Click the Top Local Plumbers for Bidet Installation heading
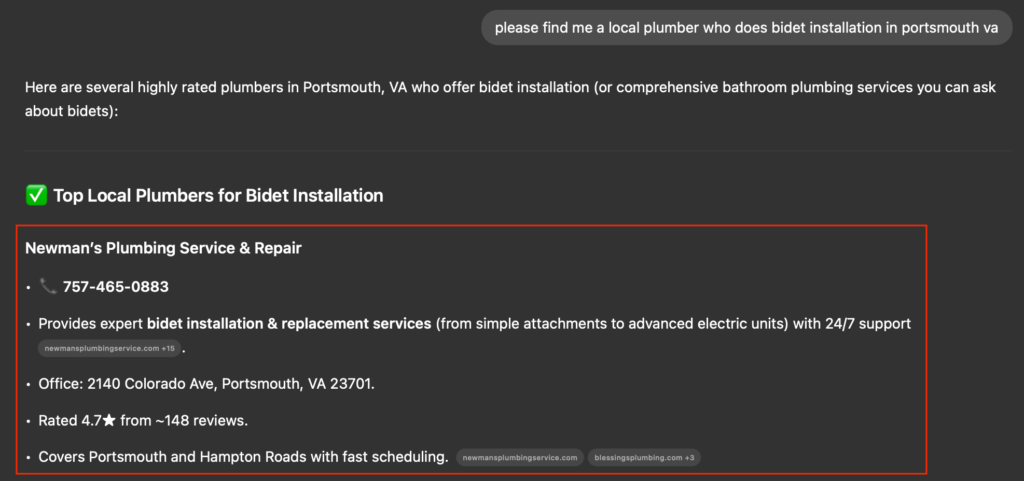The width and height of the screenshot is (1024, 481). pyautogui.click(x=218, y=196)
